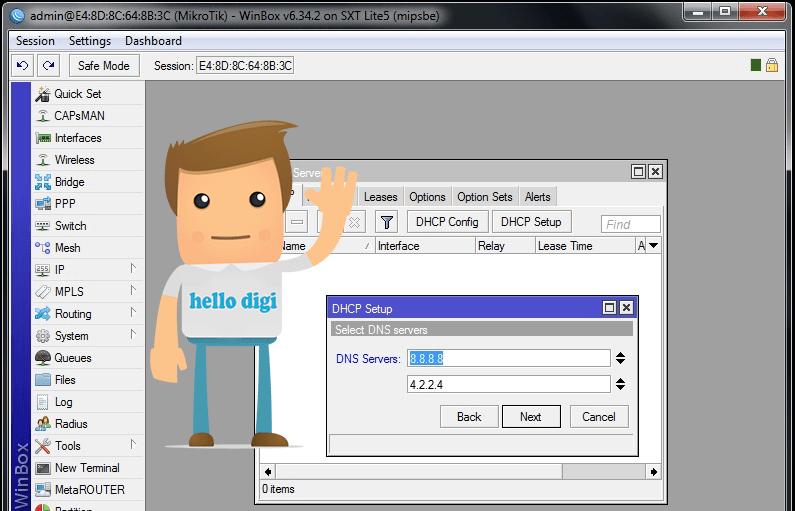Maximize the DHCP Setup dialog
This screenshot has height=511, width=795.
point(610,308)
